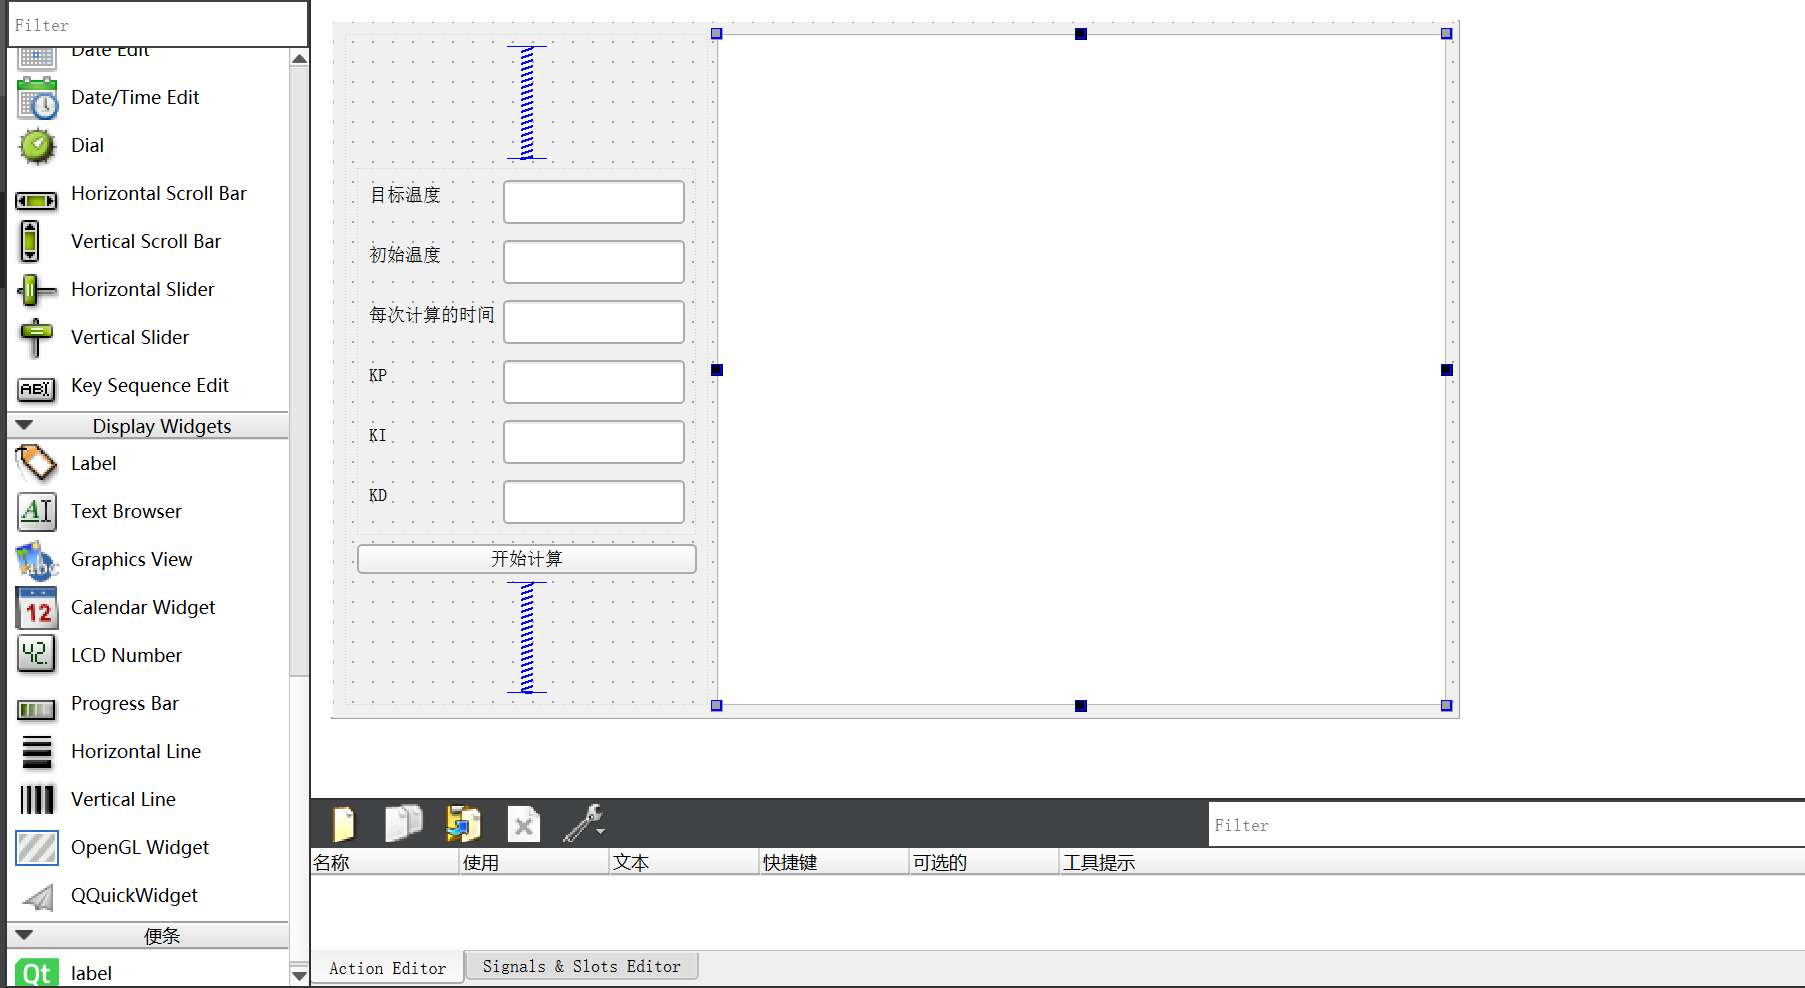The image size is (1805, 988).
Task: Click the KP input field on the form
Action: [x=593, y=381]
